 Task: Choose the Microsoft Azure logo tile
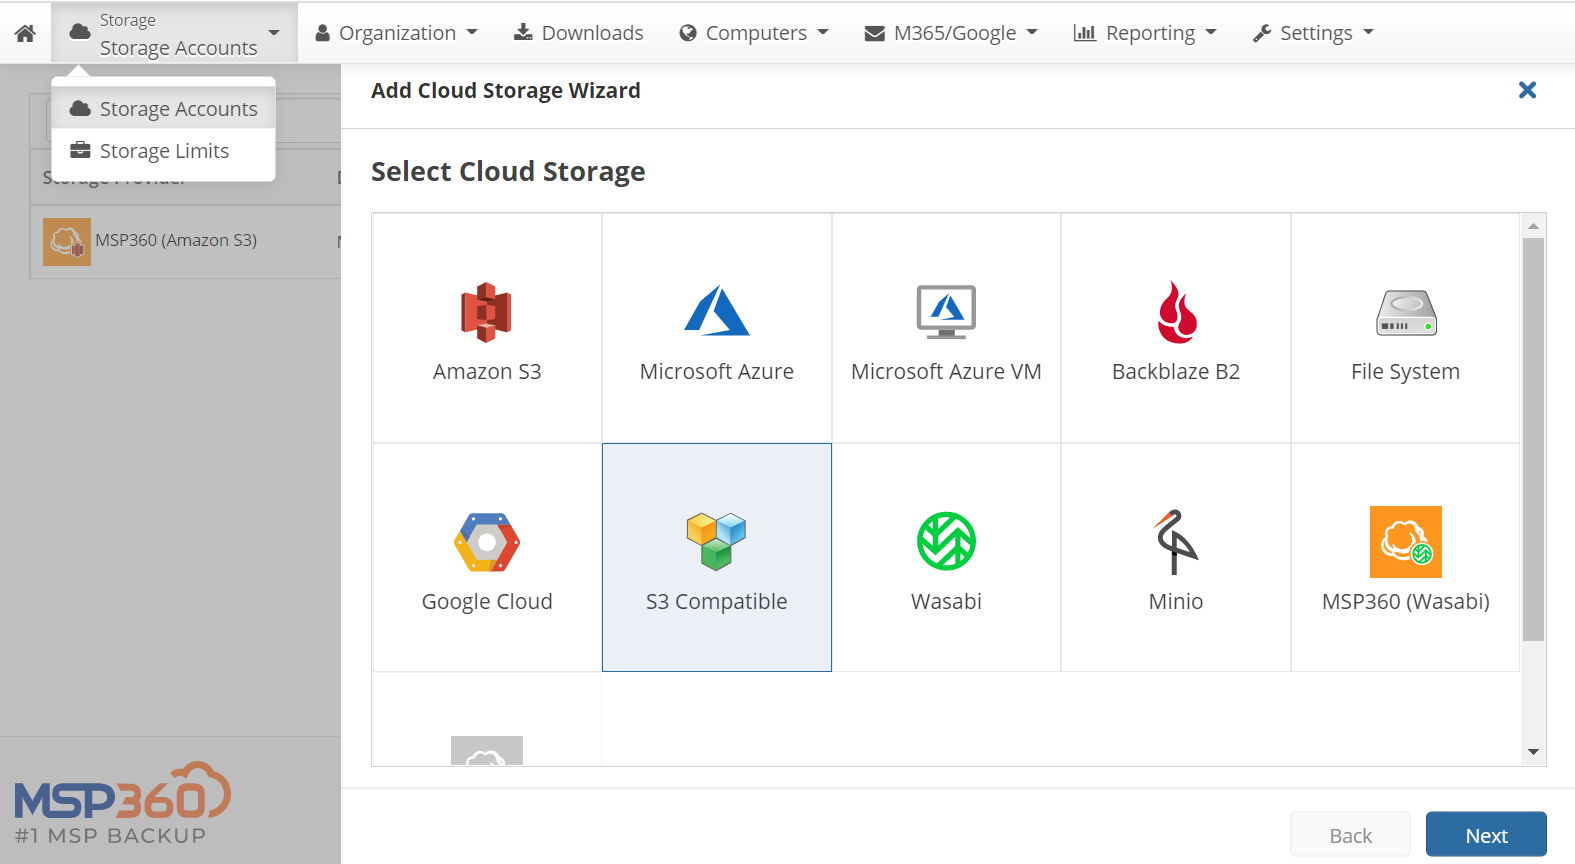point(716,311)
